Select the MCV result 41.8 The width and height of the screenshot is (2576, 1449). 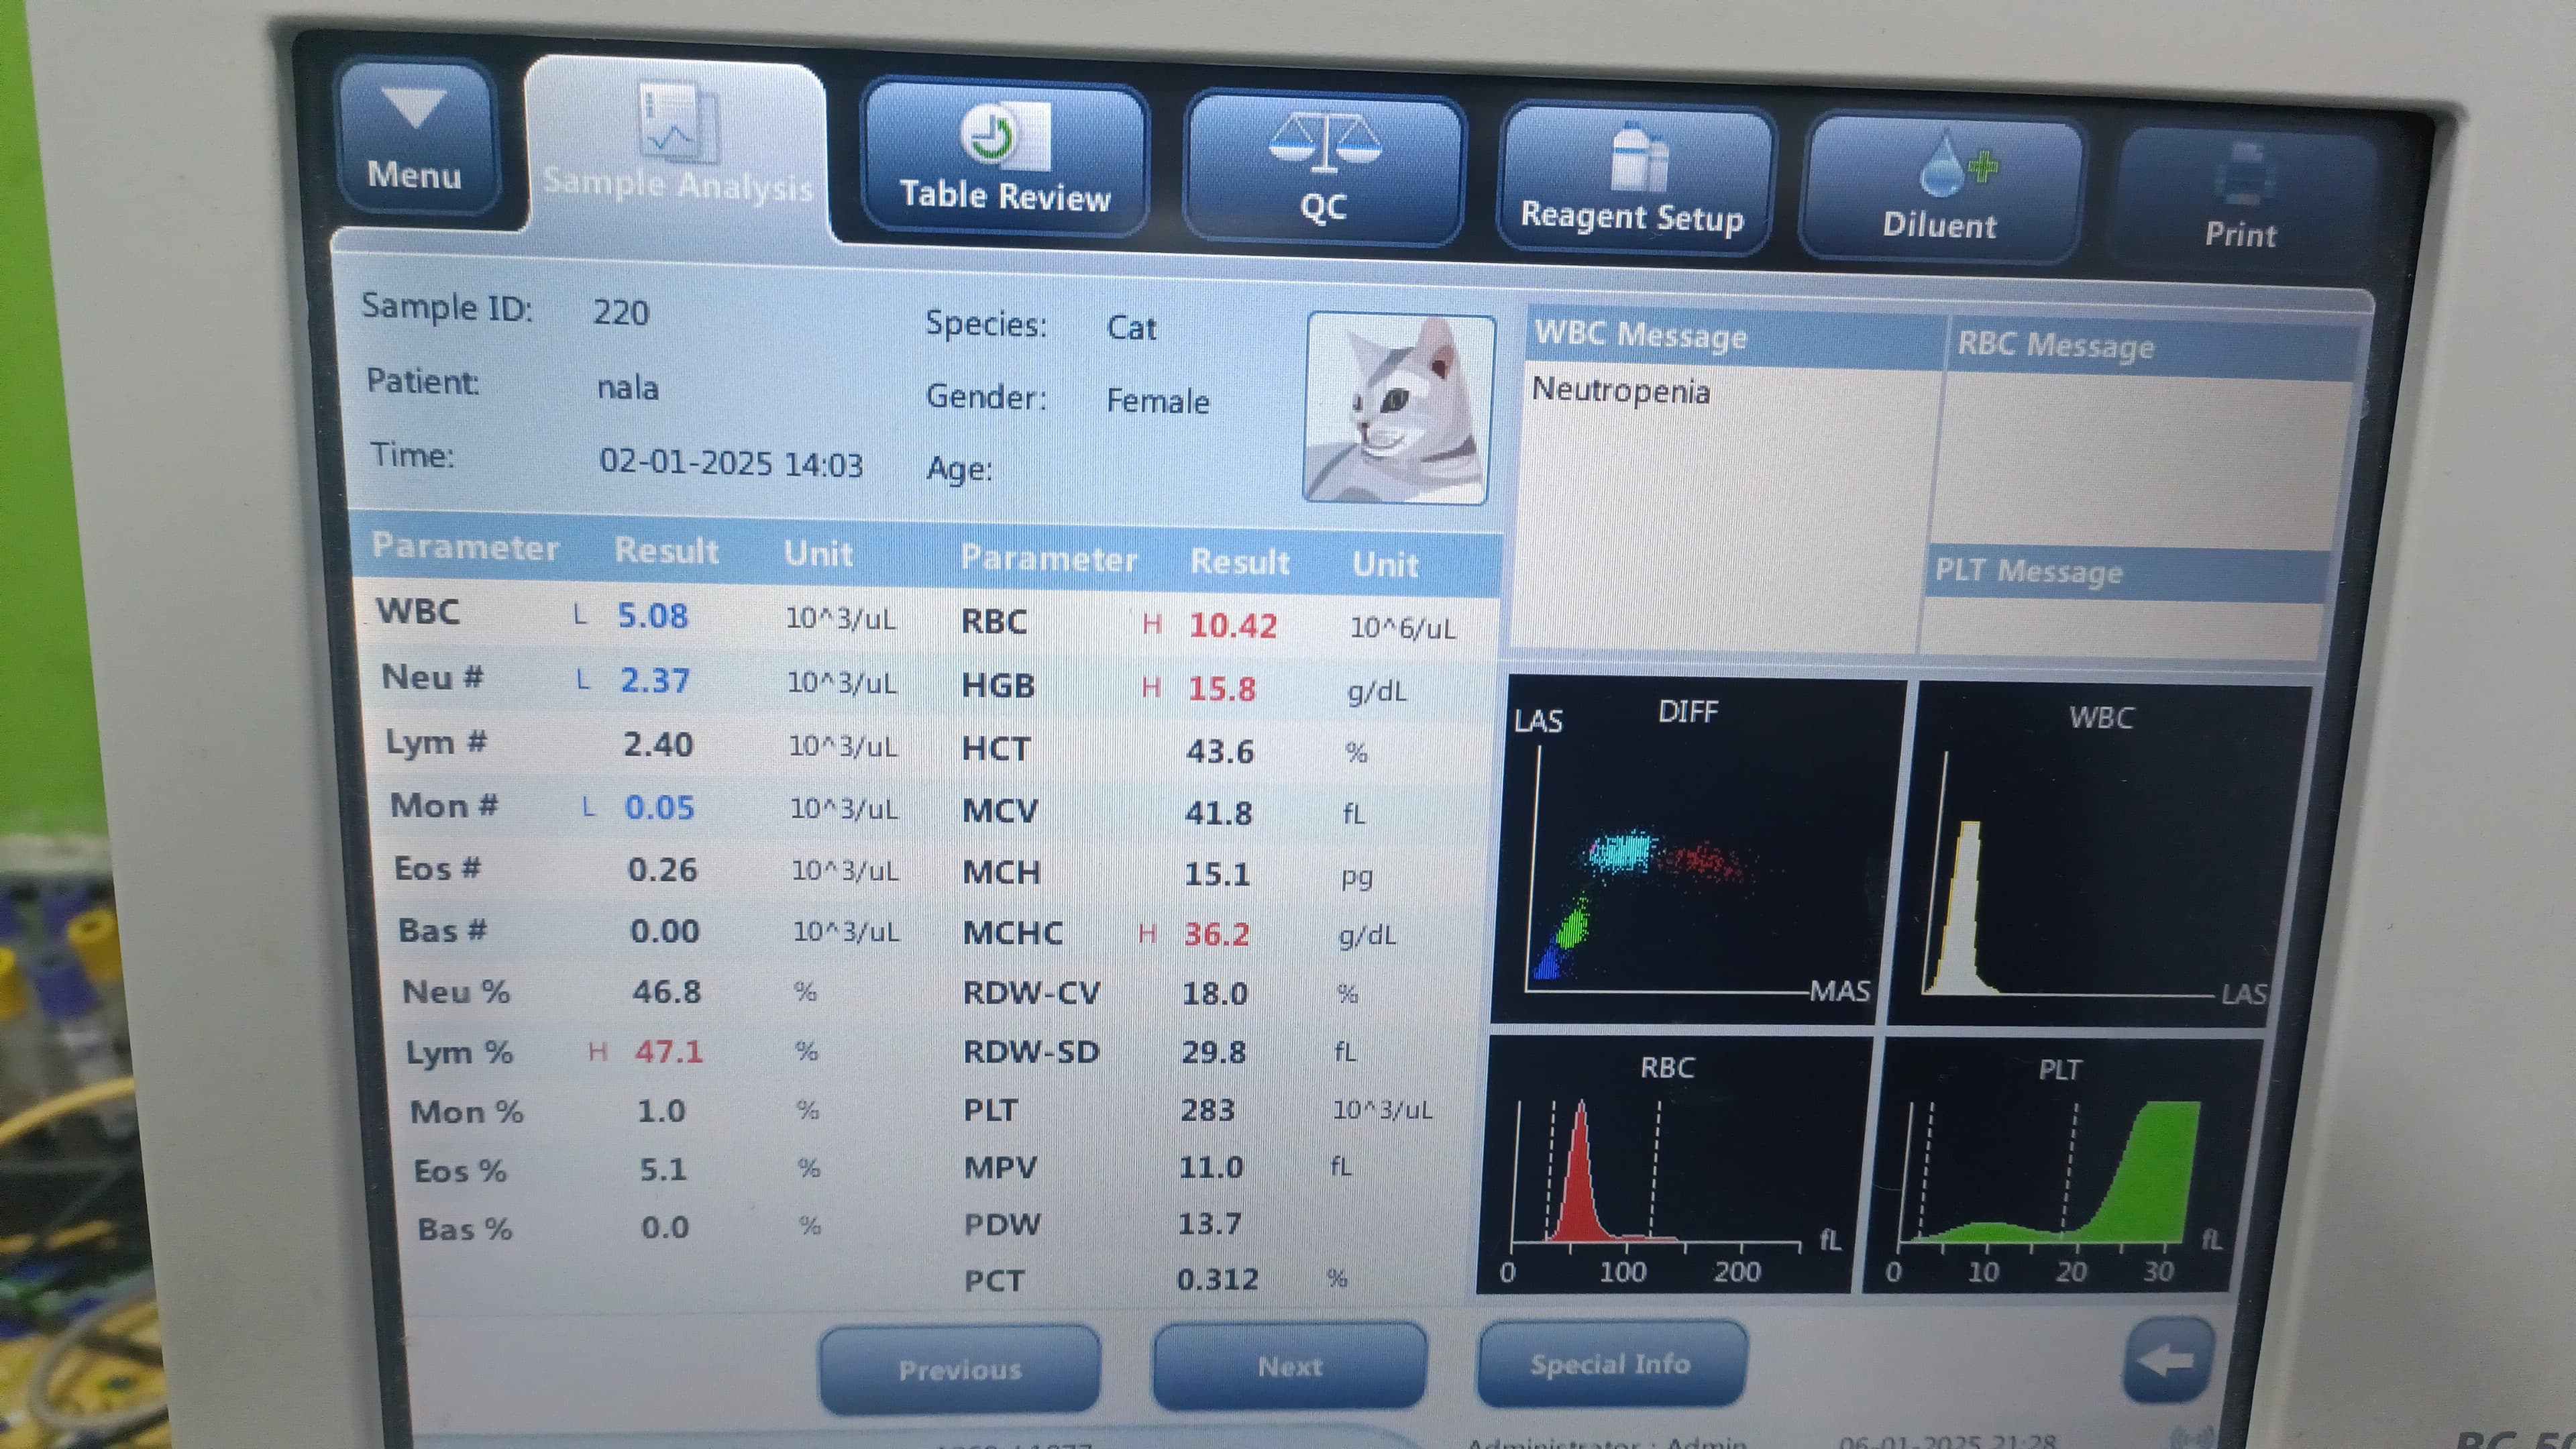pos(1218,813)
